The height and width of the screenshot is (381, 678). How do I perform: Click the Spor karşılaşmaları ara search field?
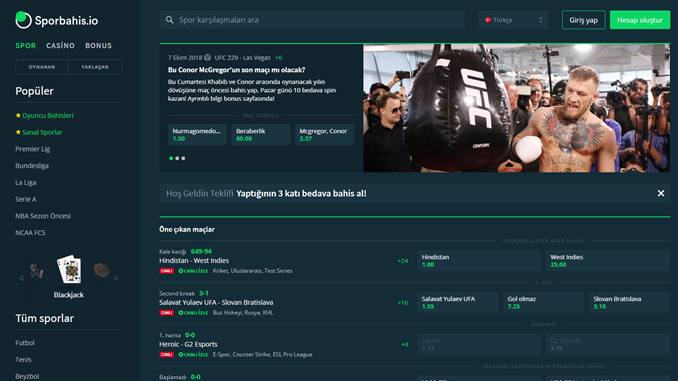tap(312, 20)
